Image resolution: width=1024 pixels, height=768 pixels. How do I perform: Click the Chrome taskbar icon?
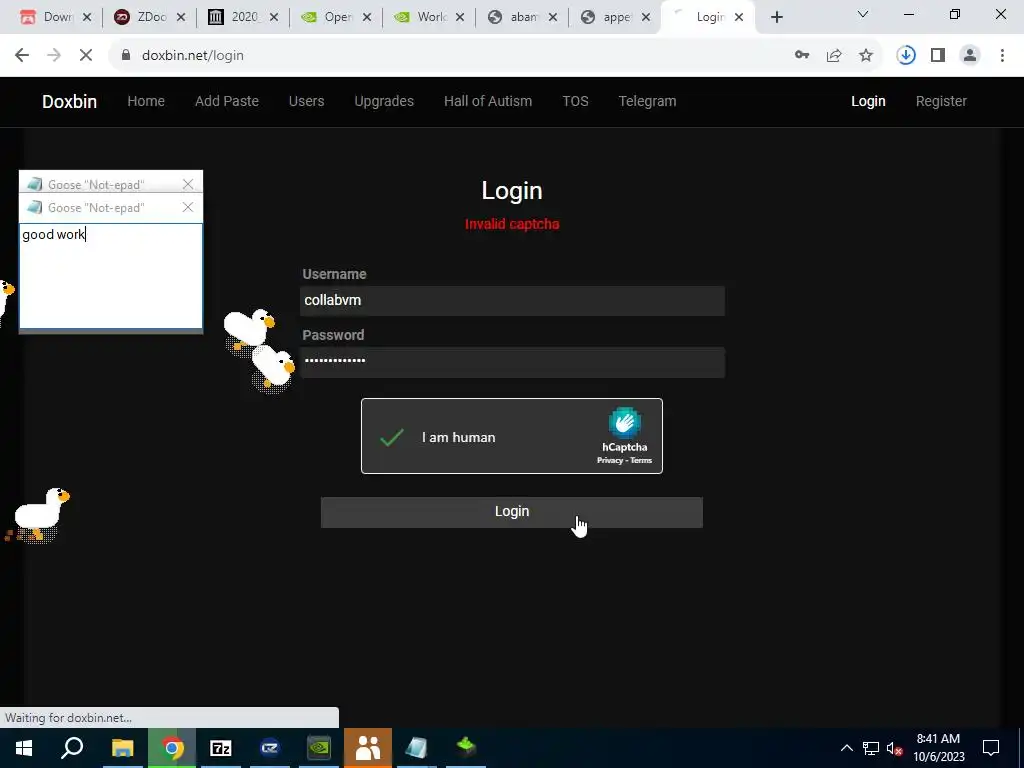coord(172,748)
